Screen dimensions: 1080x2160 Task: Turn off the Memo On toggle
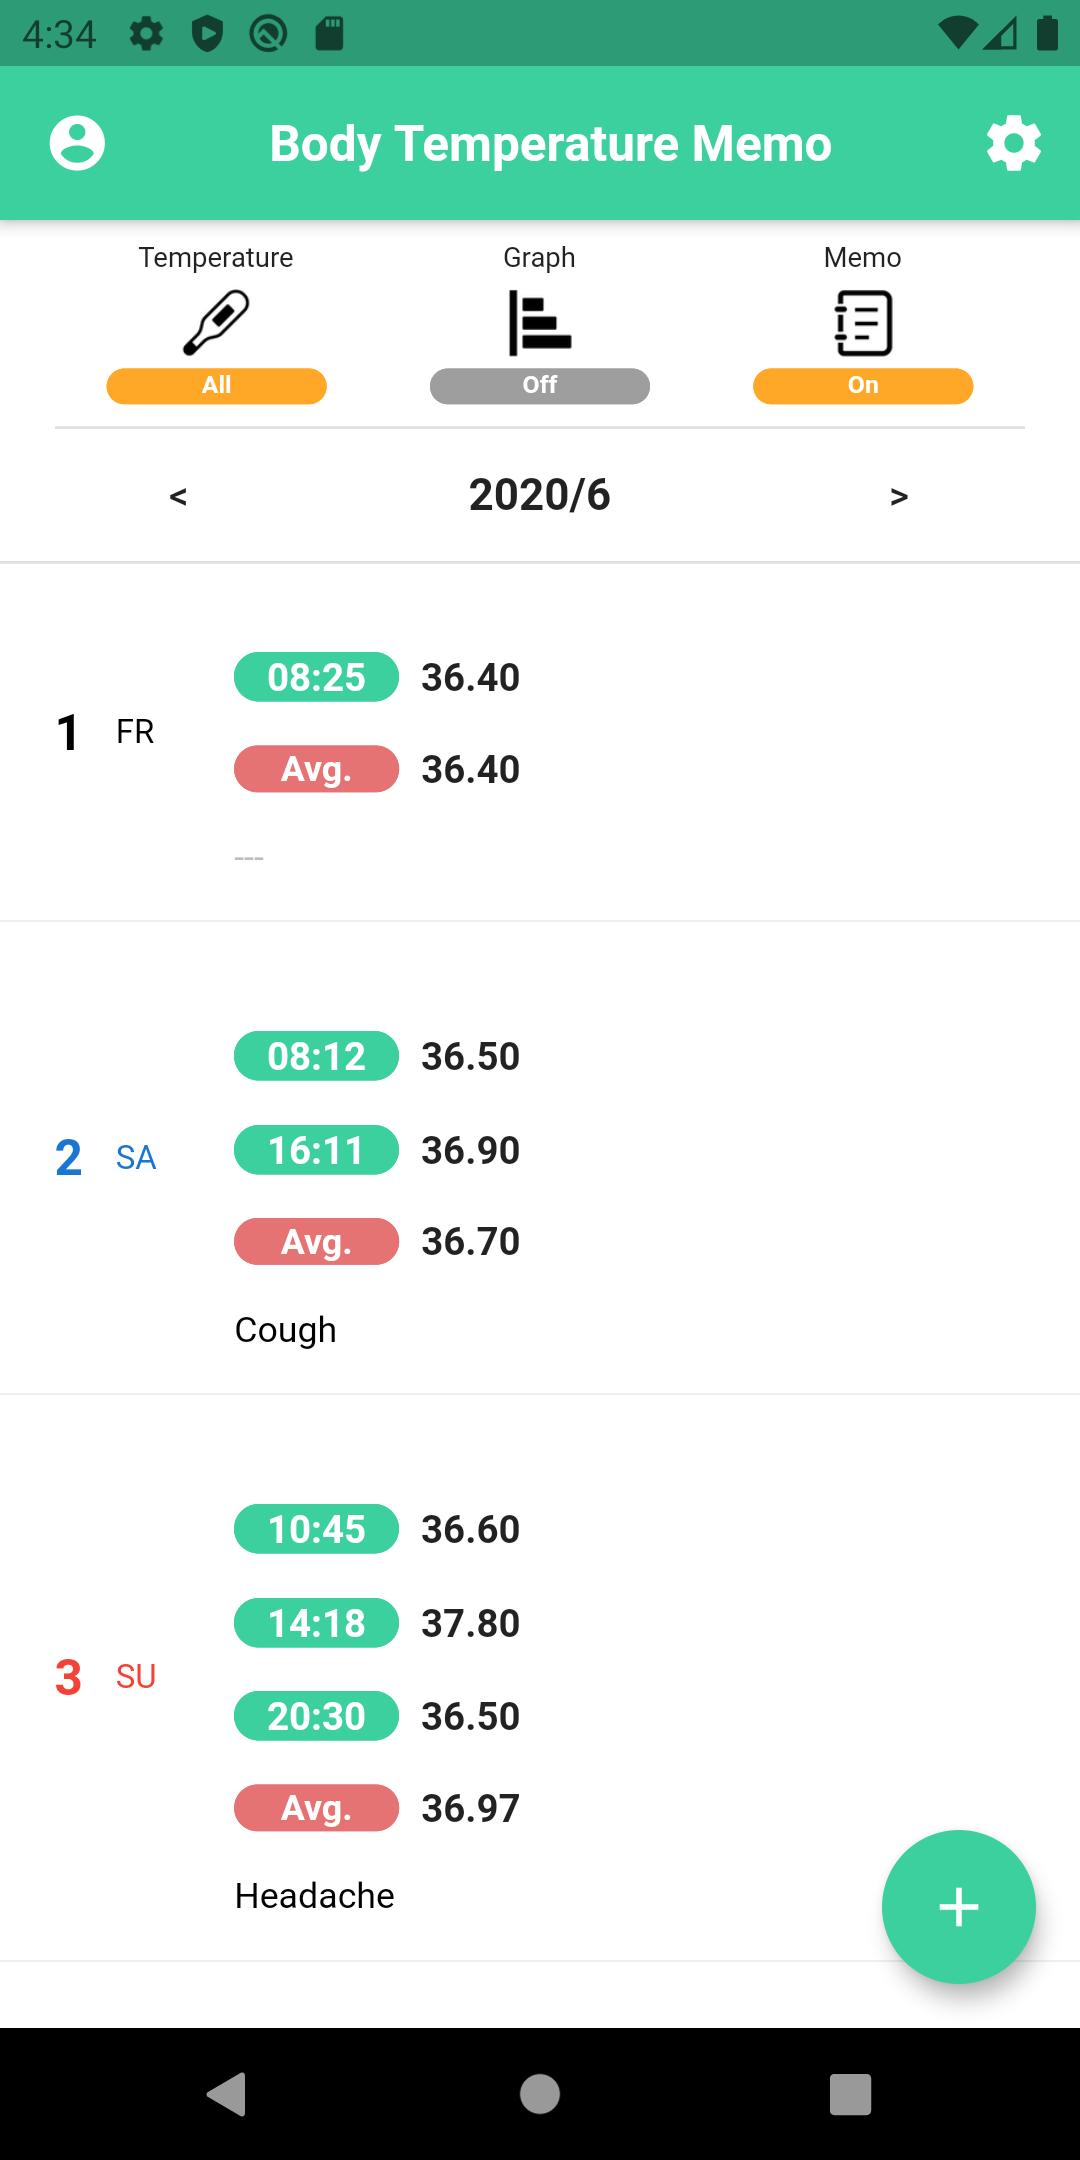(x=863, y=386)
